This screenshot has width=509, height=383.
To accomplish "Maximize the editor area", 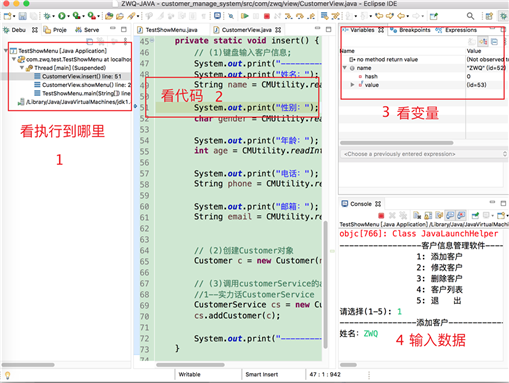I will tap(329, 29).
